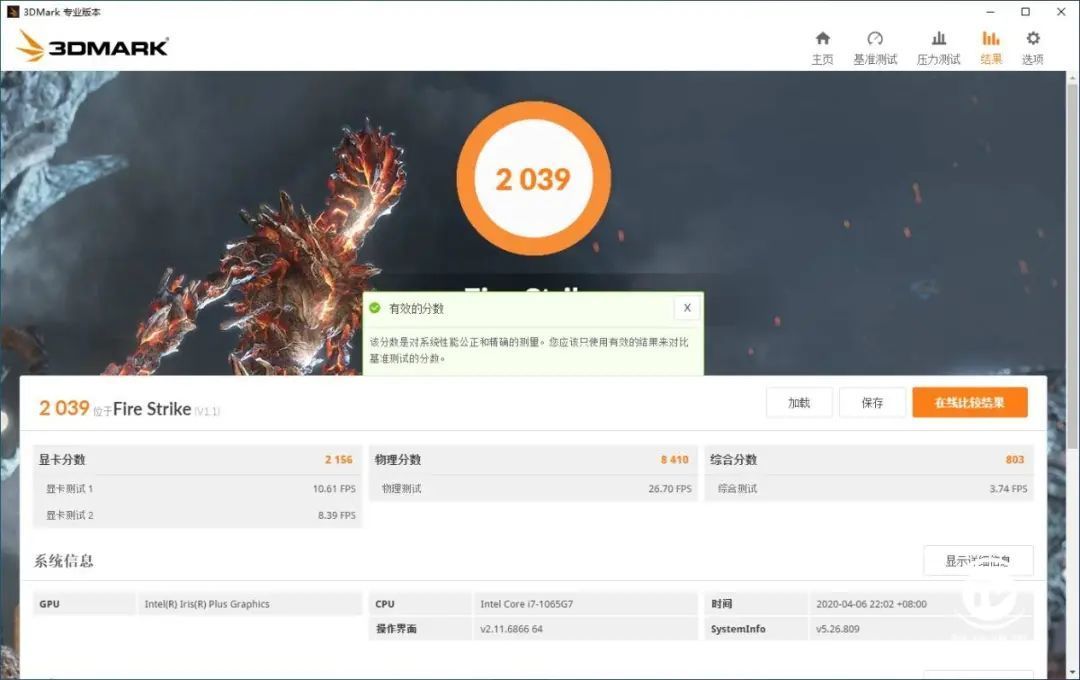Click GUI version v2.11.6866 64
This screenshot has width=1080, height=680.
point(511,629)
